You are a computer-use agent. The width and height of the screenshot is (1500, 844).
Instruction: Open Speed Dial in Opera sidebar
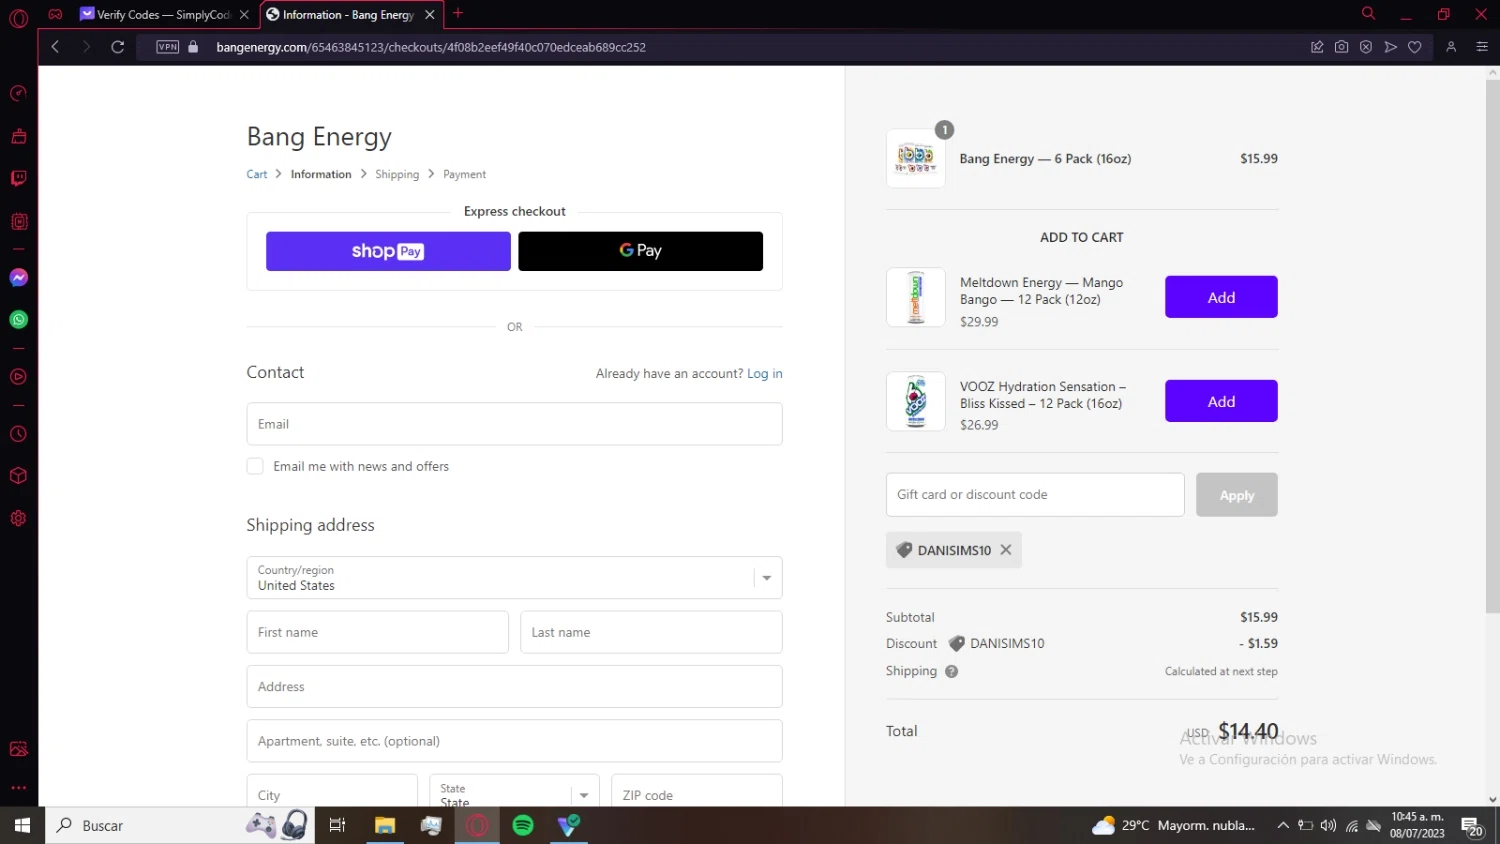tap(18, 93)
